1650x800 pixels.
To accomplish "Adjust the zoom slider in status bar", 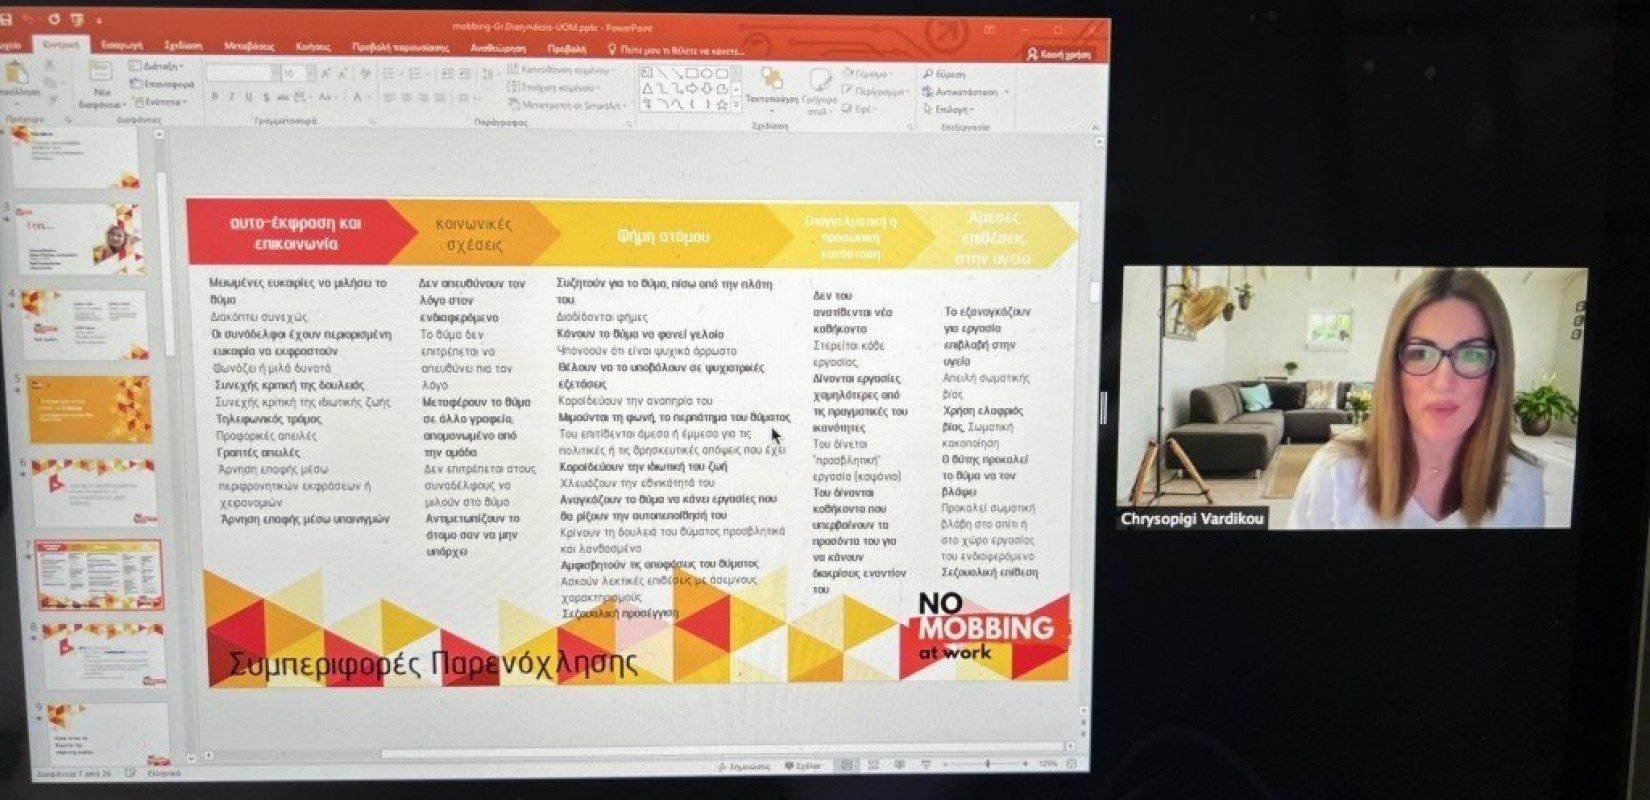I will tap(987, 764).
